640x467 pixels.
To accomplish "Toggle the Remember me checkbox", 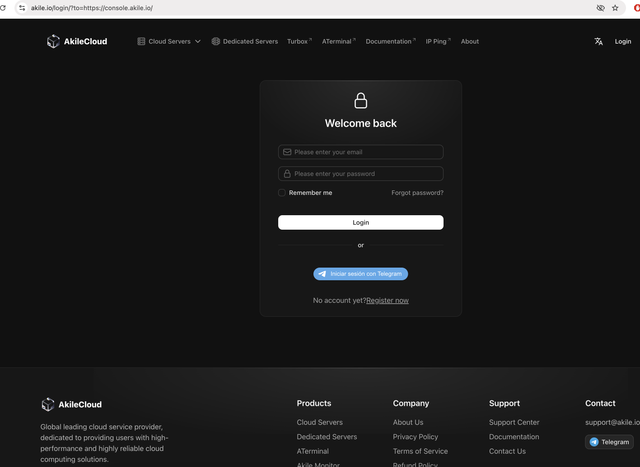I will coord(282,193).
